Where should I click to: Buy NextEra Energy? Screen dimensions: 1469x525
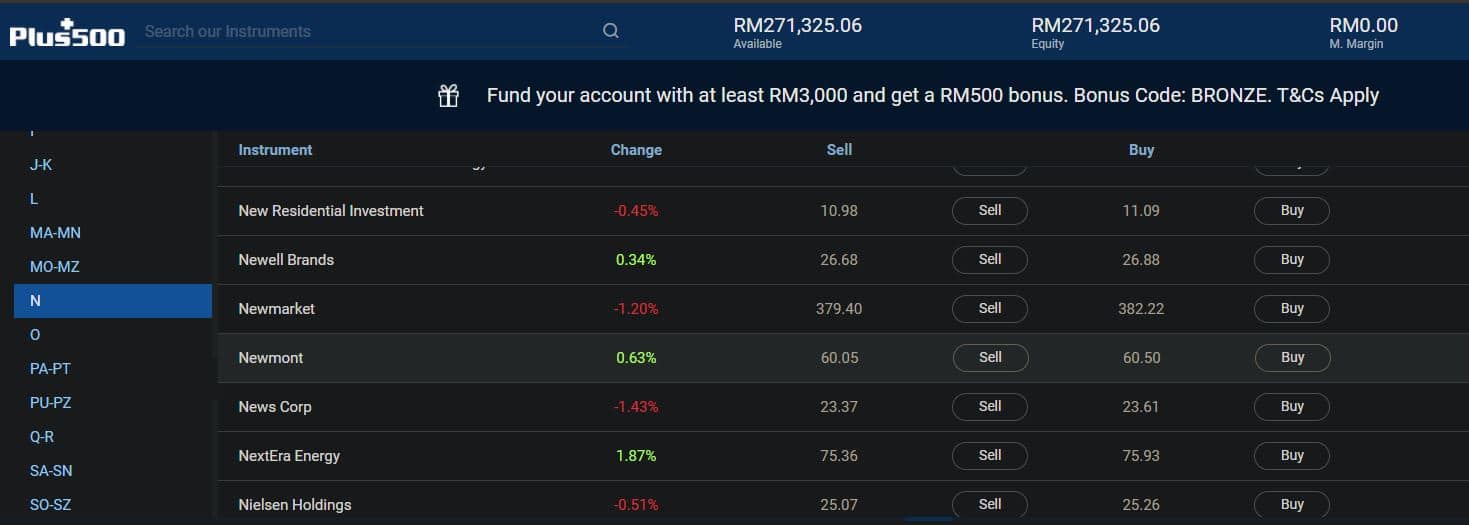pyautogui.click(x=1292, y=456)
